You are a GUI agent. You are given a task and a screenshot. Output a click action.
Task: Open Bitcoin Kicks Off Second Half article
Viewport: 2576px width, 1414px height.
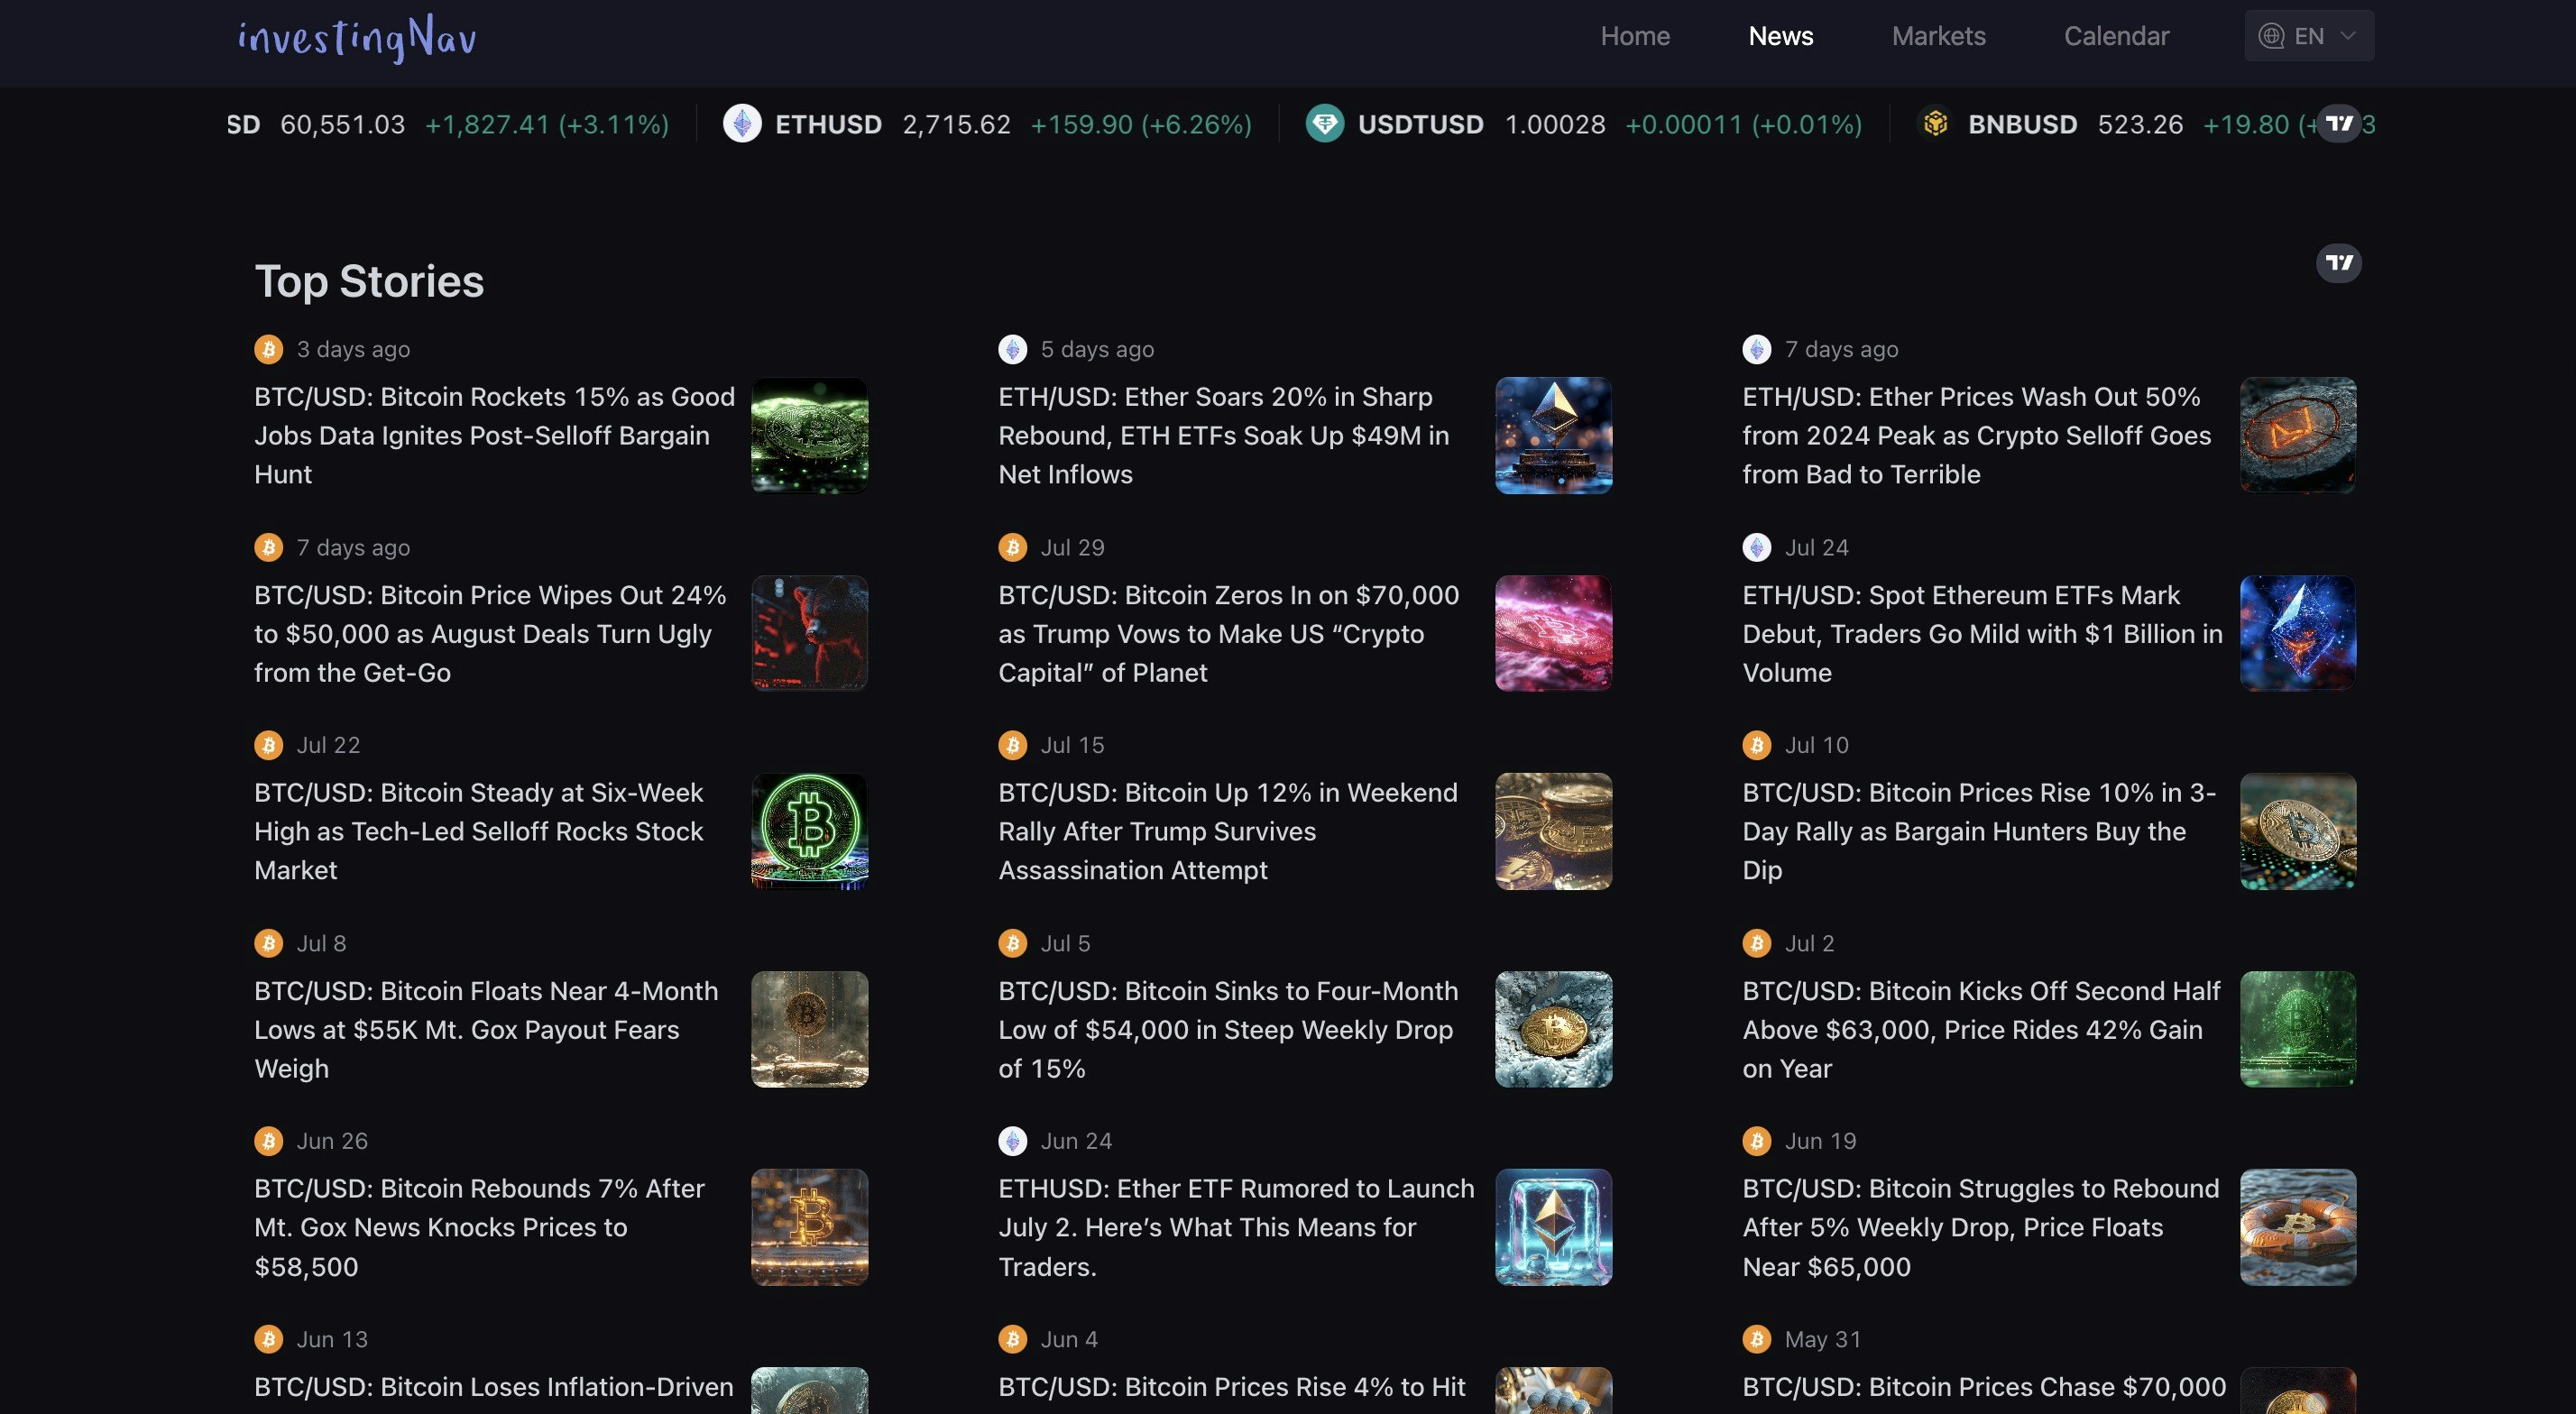[x=1980, y=1030]
